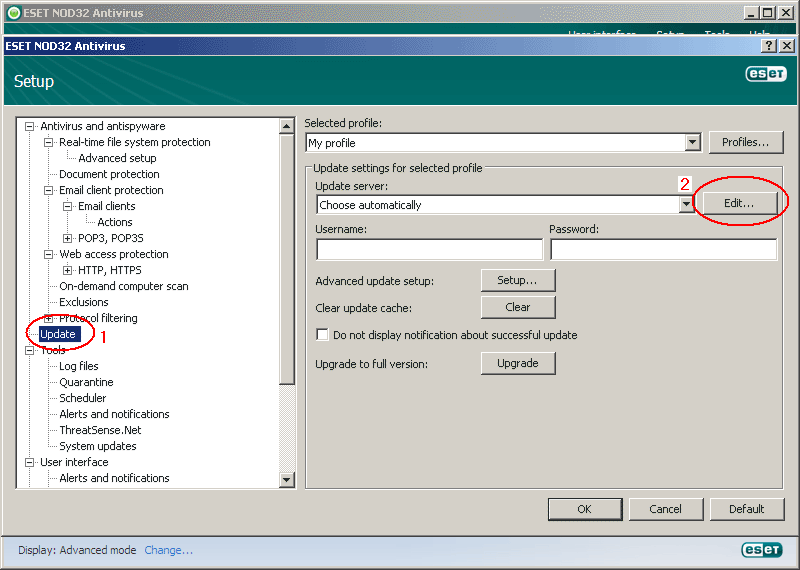Click the green ESET application icon in the title bar
The image size is (800, 570).
coord(14,13)
